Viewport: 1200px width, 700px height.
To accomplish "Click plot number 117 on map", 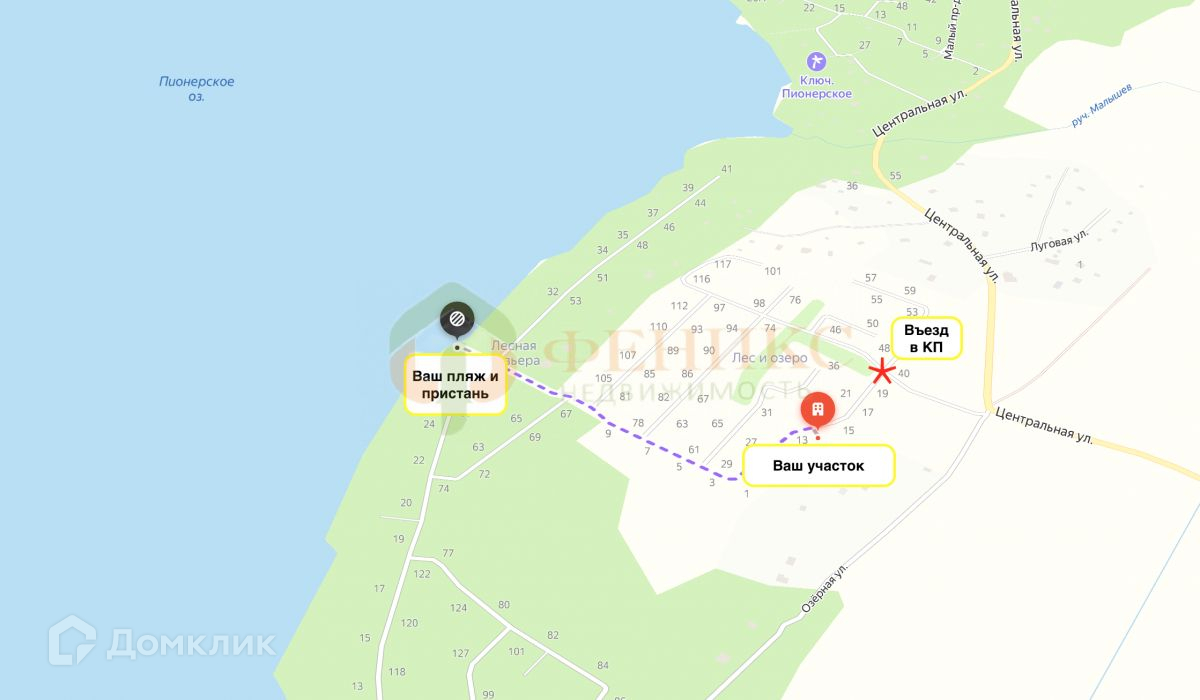I will click(x=723, y=264).
